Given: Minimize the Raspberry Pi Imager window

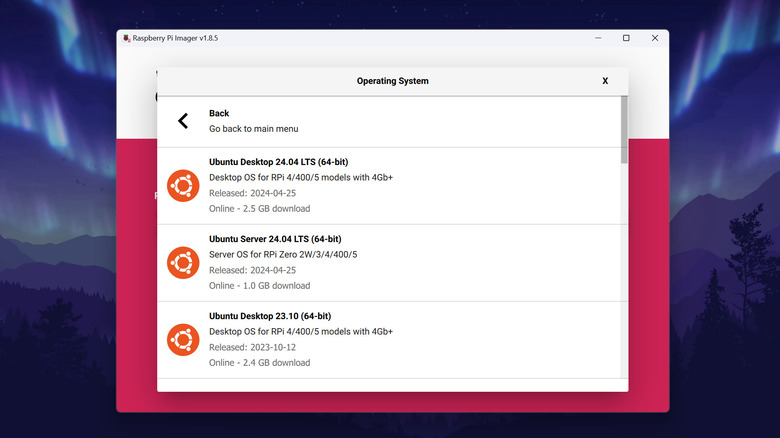Looking at the screenshot, I should [598, 38].
